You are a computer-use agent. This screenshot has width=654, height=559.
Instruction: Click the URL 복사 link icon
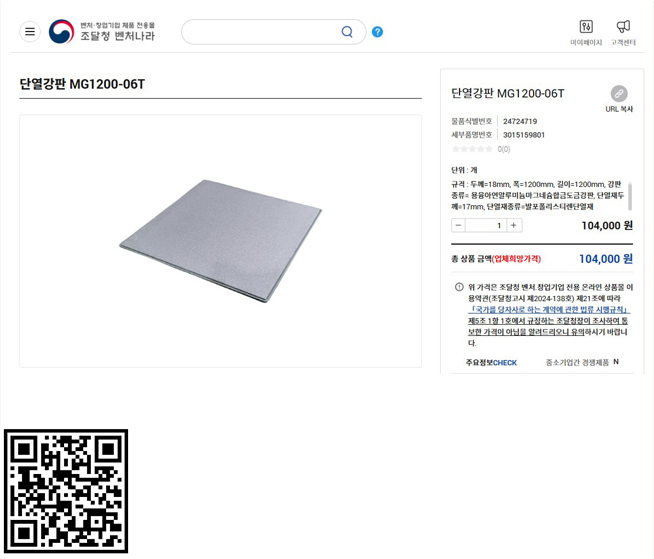pyautogui.click(x=619, y=93)
